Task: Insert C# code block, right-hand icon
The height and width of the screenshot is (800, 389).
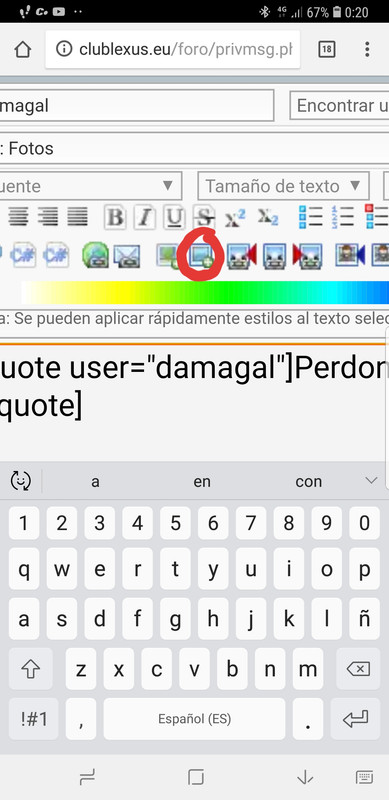Action: pyautogui.click(x=56, y=255)
